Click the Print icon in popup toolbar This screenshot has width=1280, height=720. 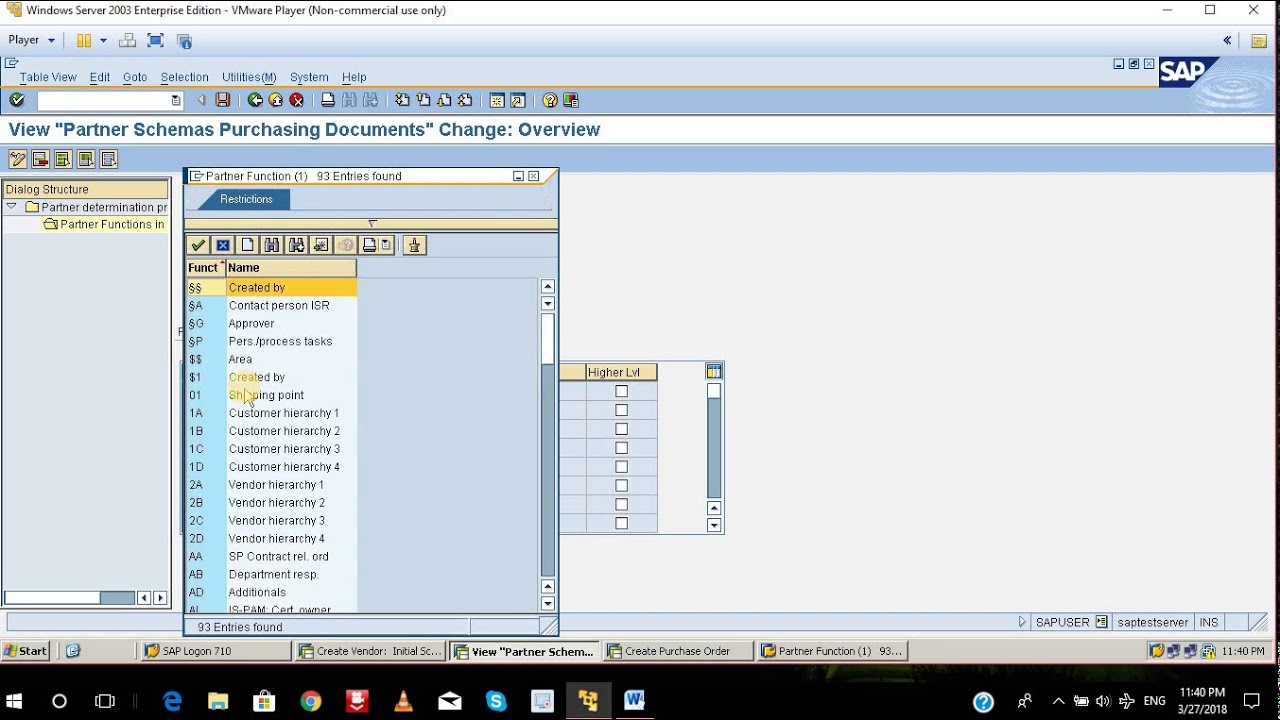coord(369,245)
